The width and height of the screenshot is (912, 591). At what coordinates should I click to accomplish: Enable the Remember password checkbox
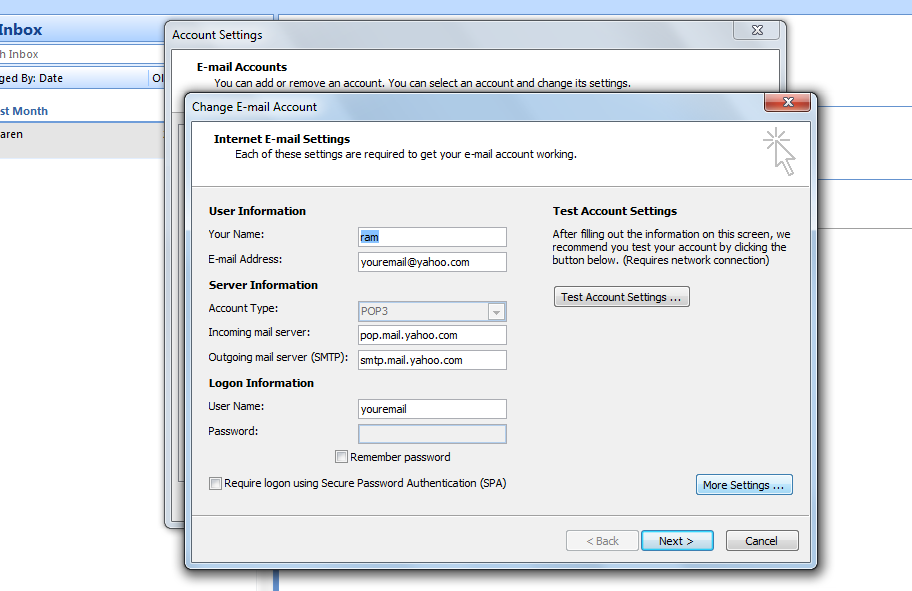click(342, 457)
